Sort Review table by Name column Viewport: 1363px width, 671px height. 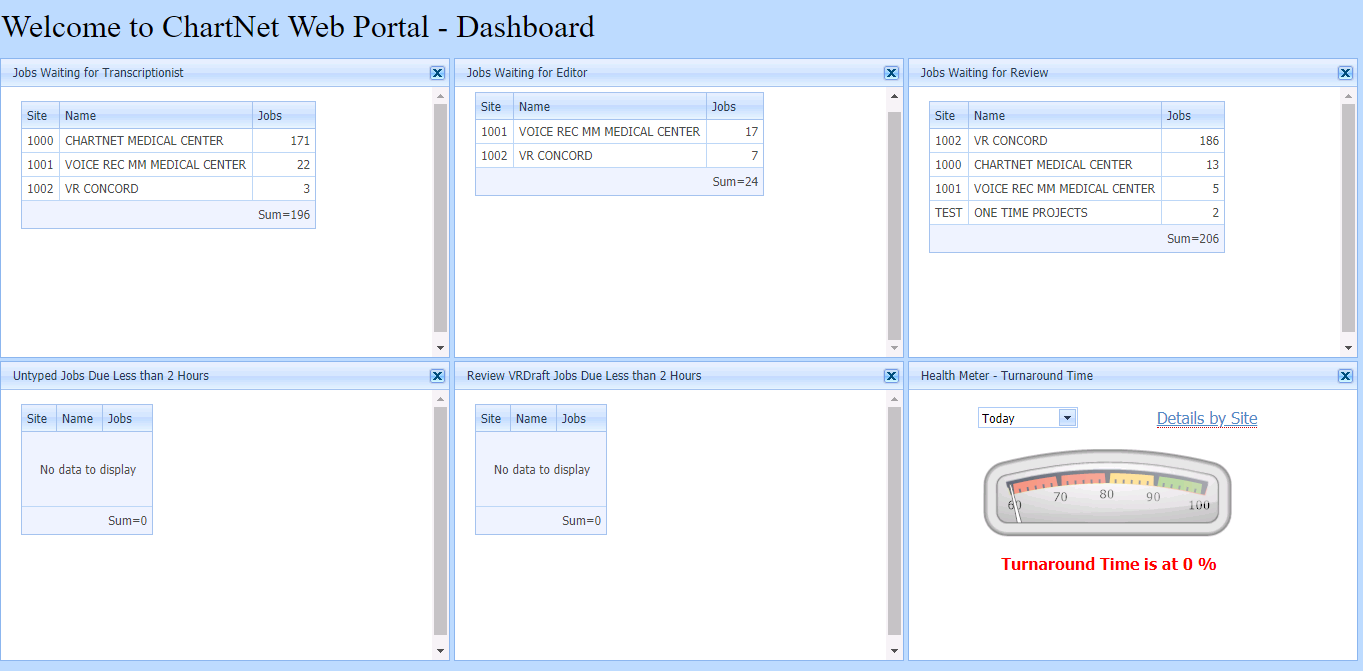point(1065,115)
